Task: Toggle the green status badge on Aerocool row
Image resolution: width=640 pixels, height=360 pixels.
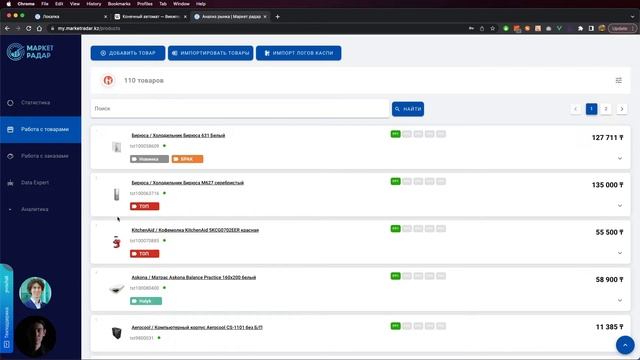Action: coord(396,326)
